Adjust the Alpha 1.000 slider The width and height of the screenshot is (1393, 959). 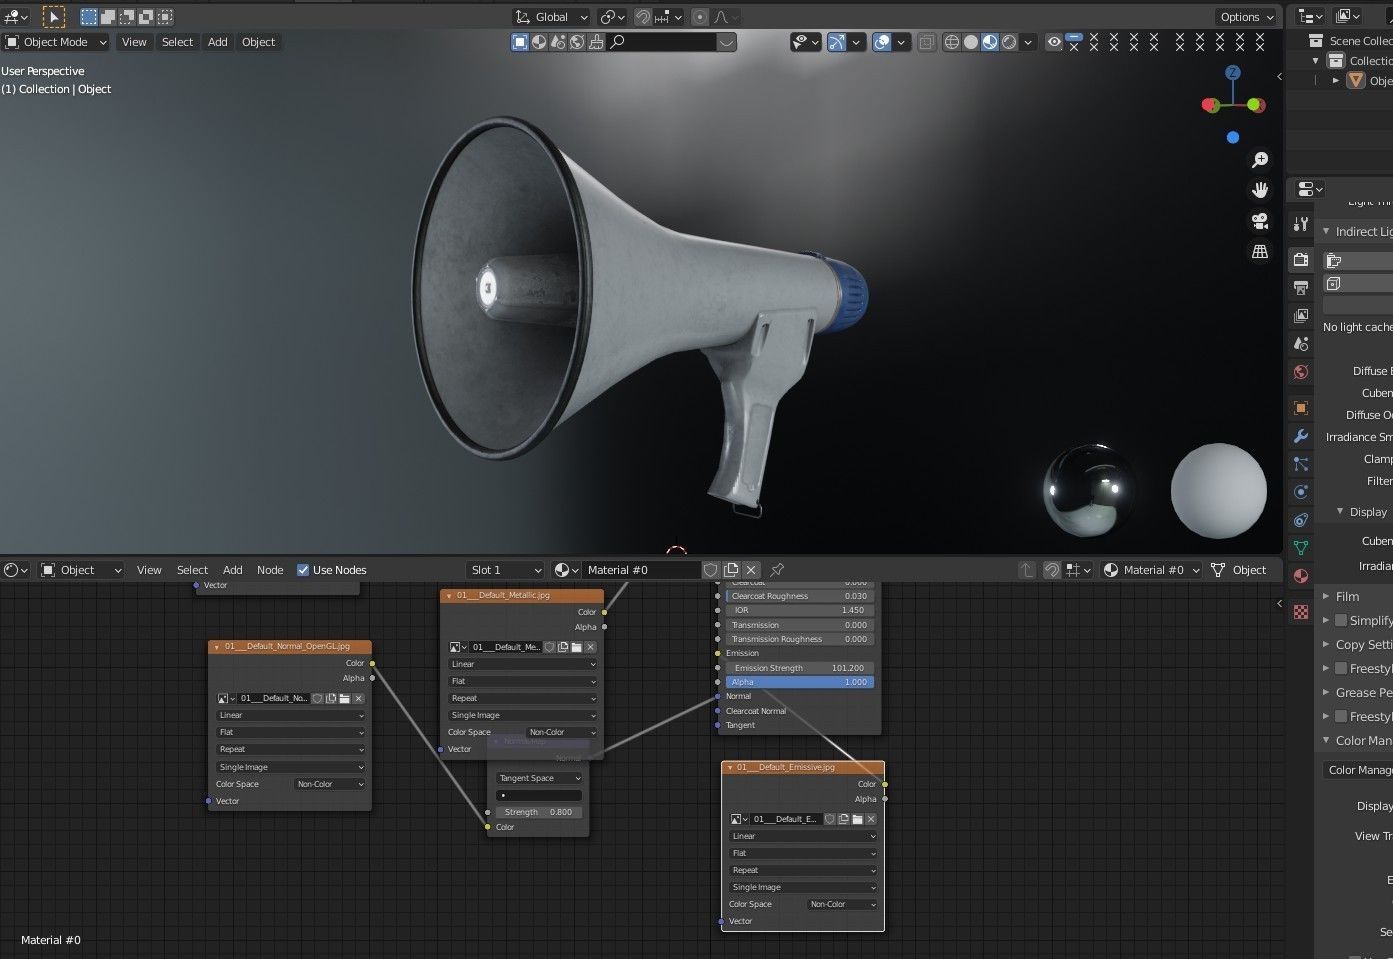click(799, 682)
